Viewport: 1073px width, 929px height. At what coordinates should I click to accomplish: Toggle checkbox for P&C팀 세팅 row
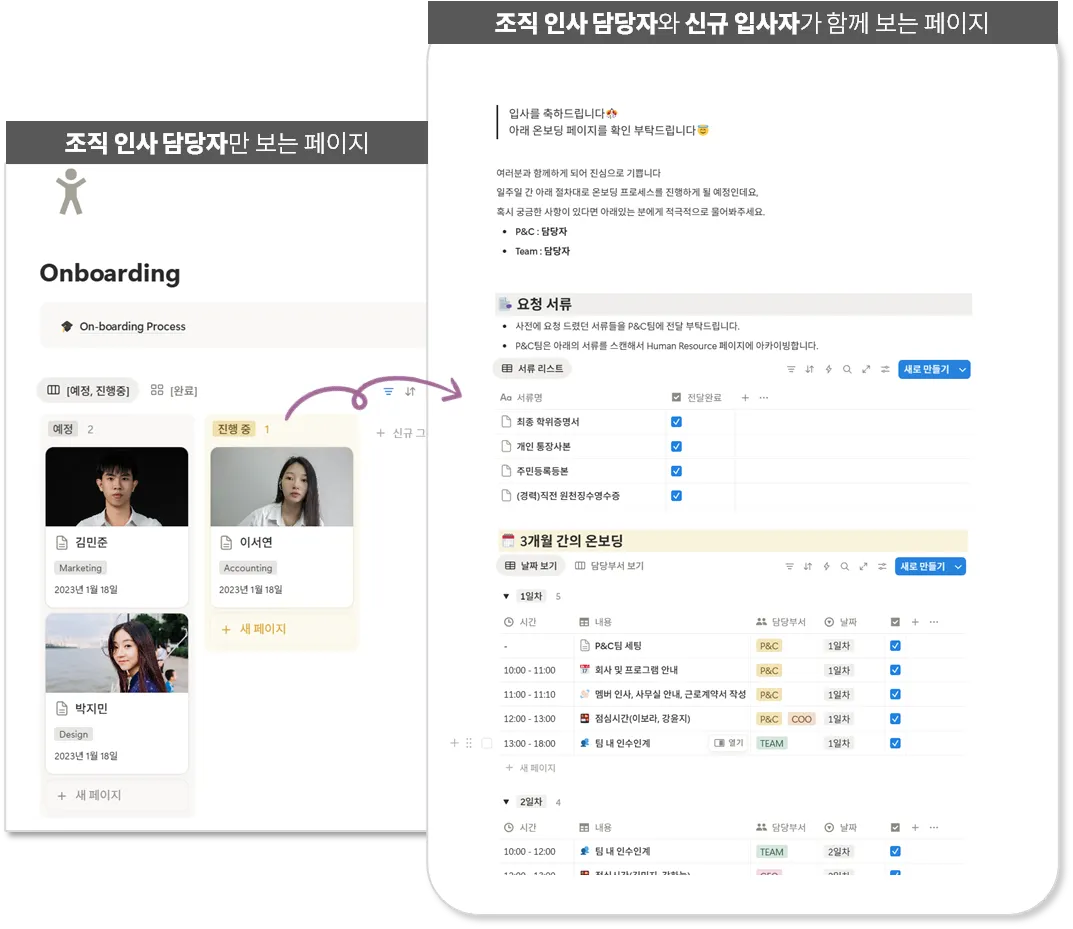pyautogui.click(x=895, y=646)
